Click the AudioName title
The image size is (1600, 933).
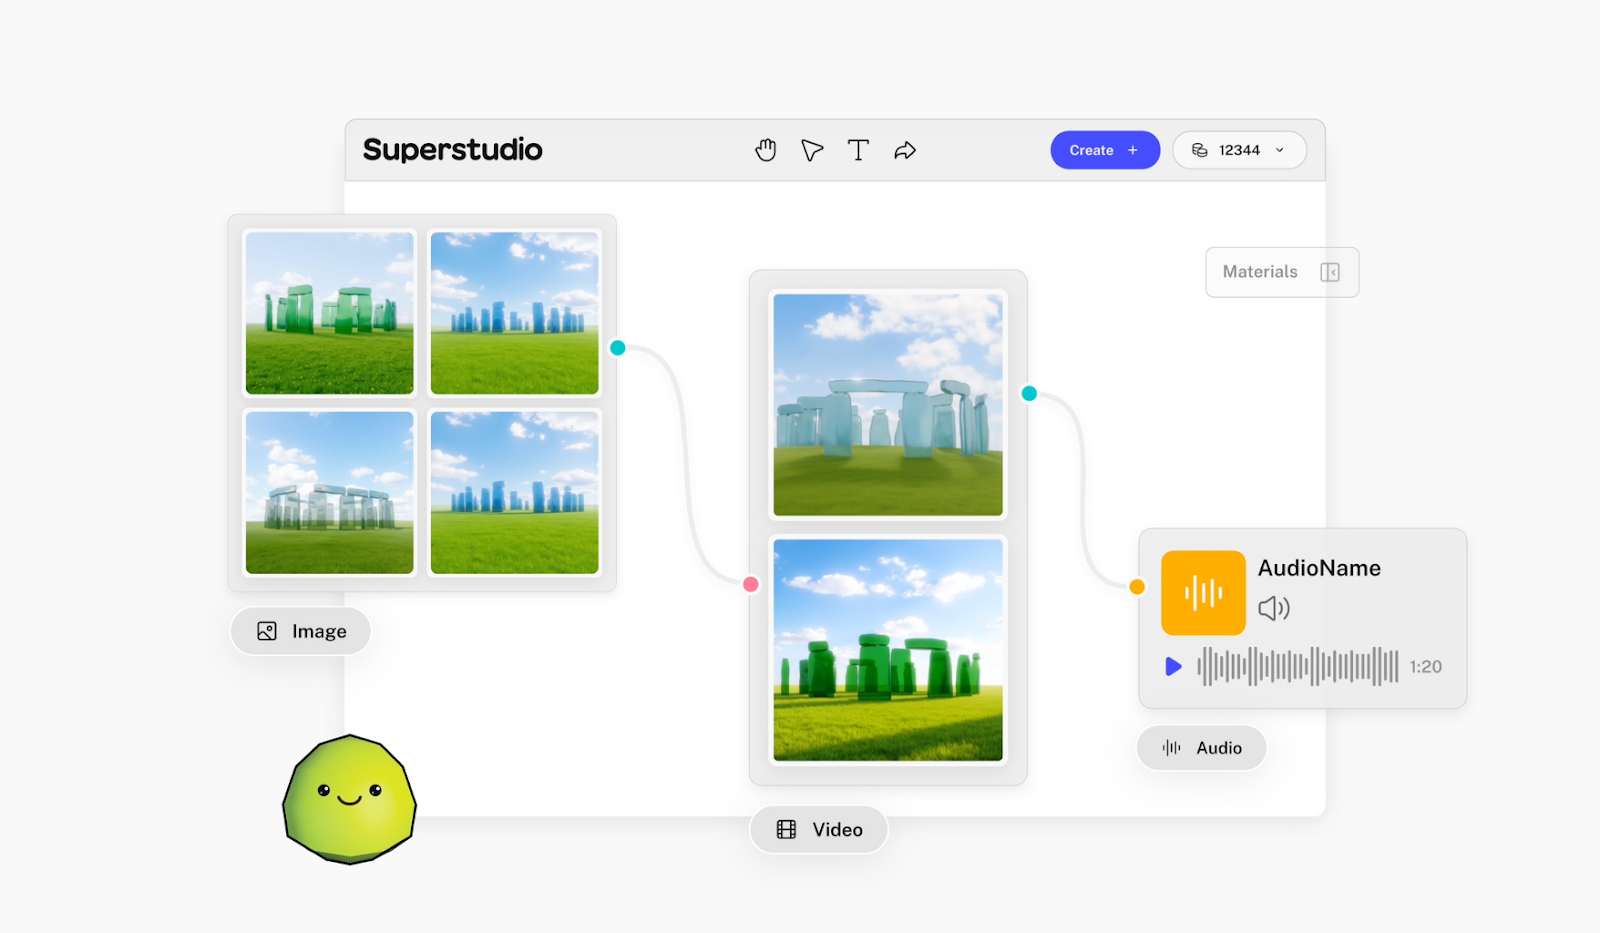click(x=1319, y=568)
